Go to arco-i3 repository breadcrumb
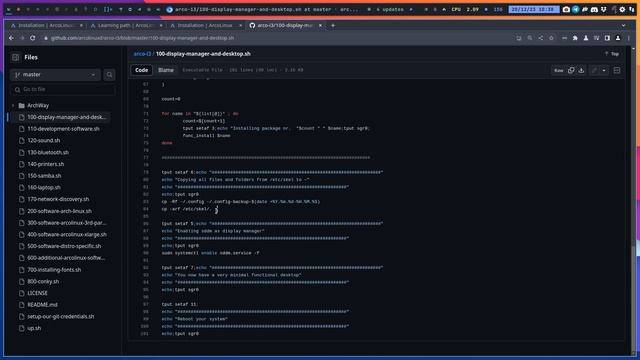This screenshot has height=360, width=640. coord(142,54)
